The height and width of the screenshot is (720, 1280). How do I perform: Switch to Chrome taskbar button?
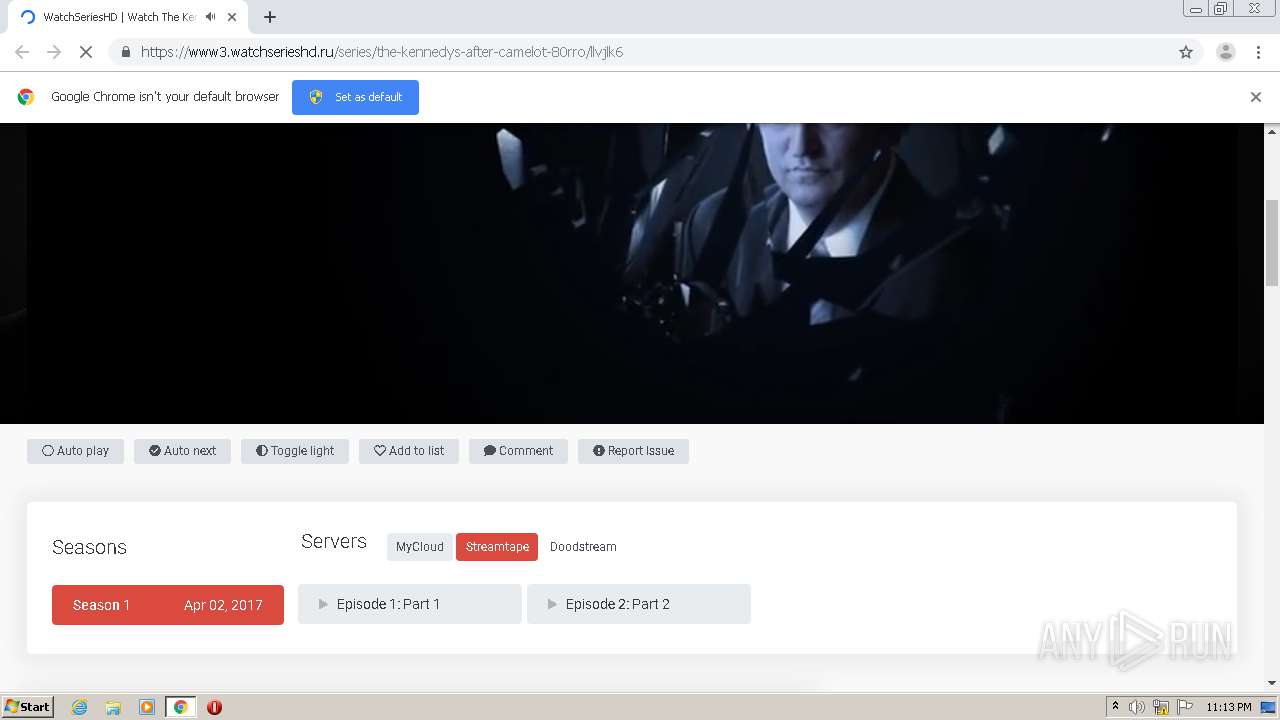pyautogui.click(x=181, y=707)
